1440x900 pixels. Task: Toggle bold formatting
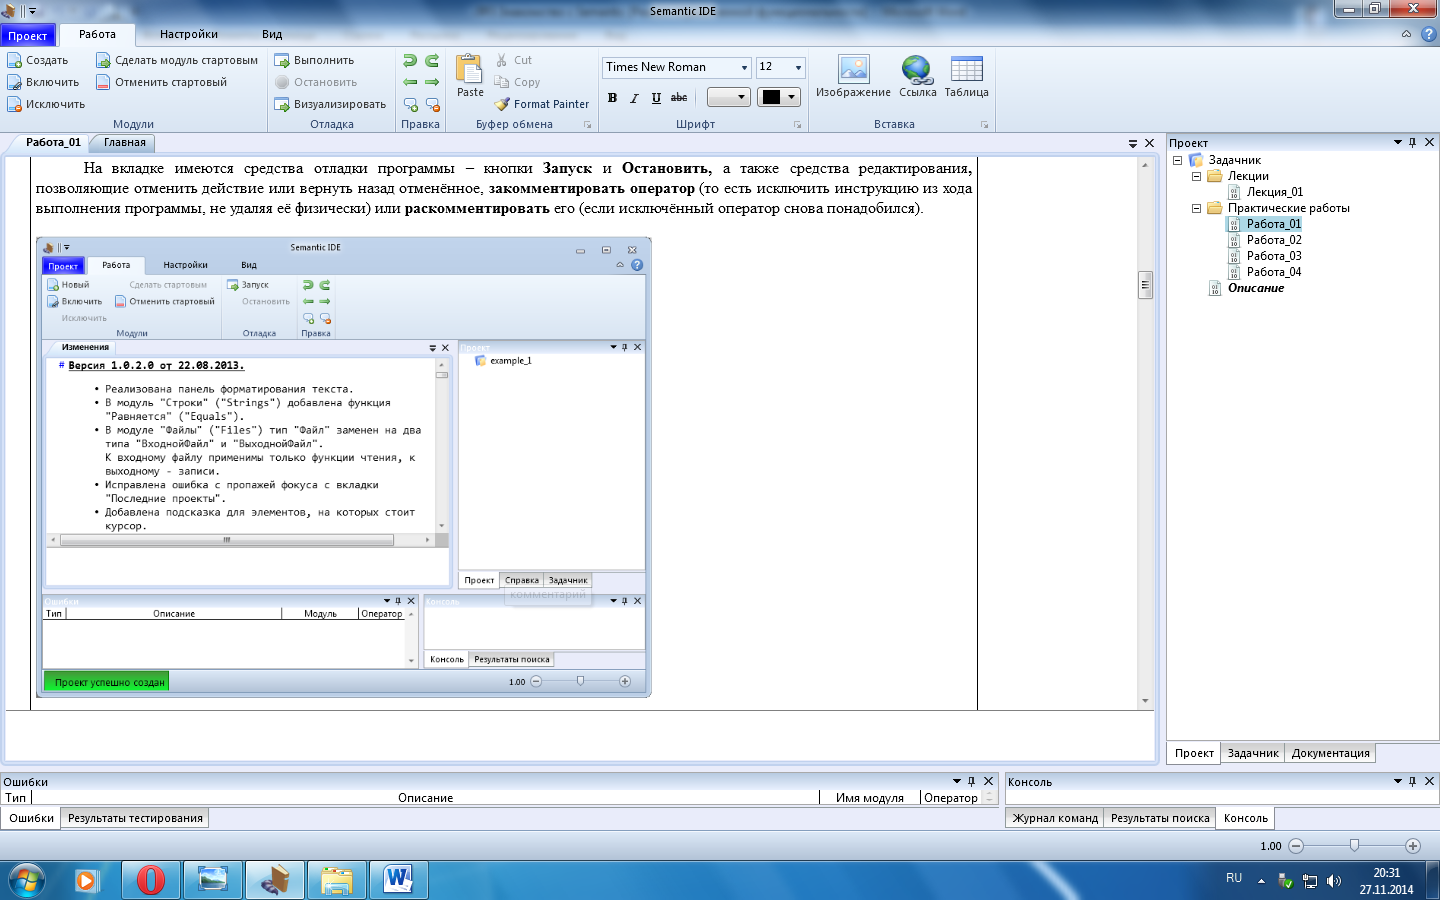pos(612,98)
